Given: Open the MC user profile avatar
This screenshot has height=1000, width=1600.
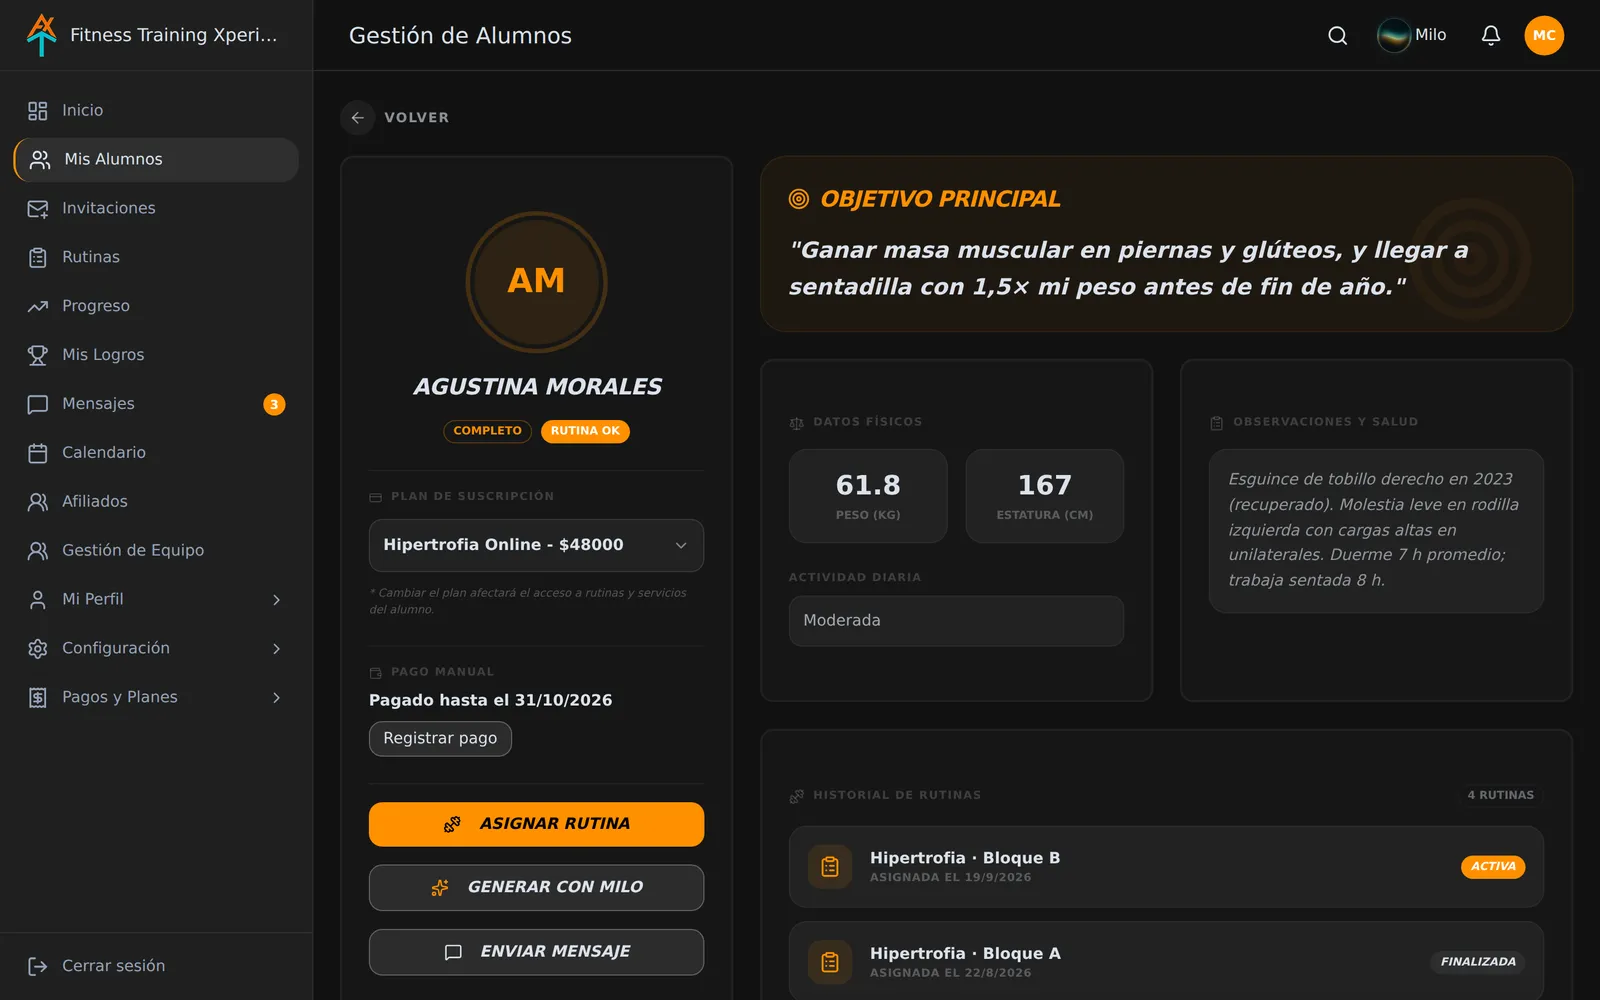Looking at the screenshot, I should point(1544,36).
